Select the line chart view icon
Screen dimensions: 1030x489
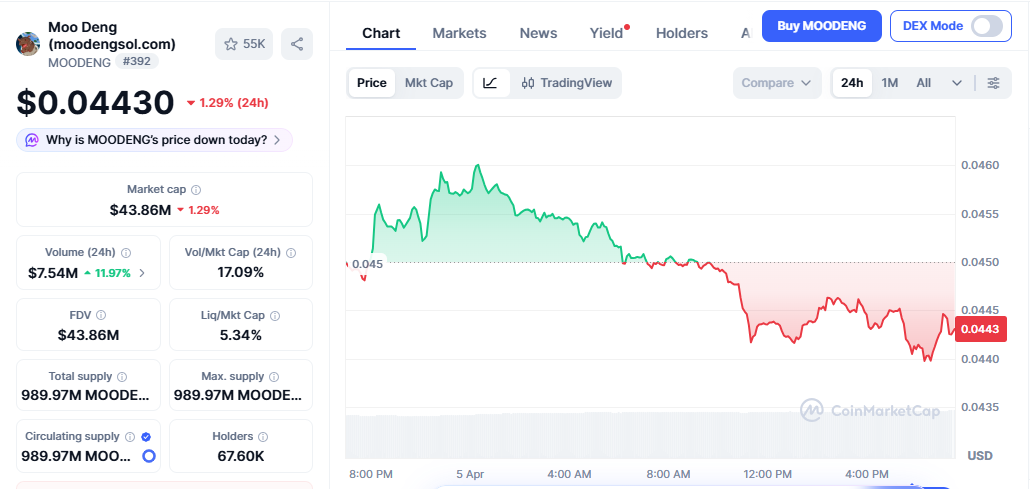tap(491, 83)
